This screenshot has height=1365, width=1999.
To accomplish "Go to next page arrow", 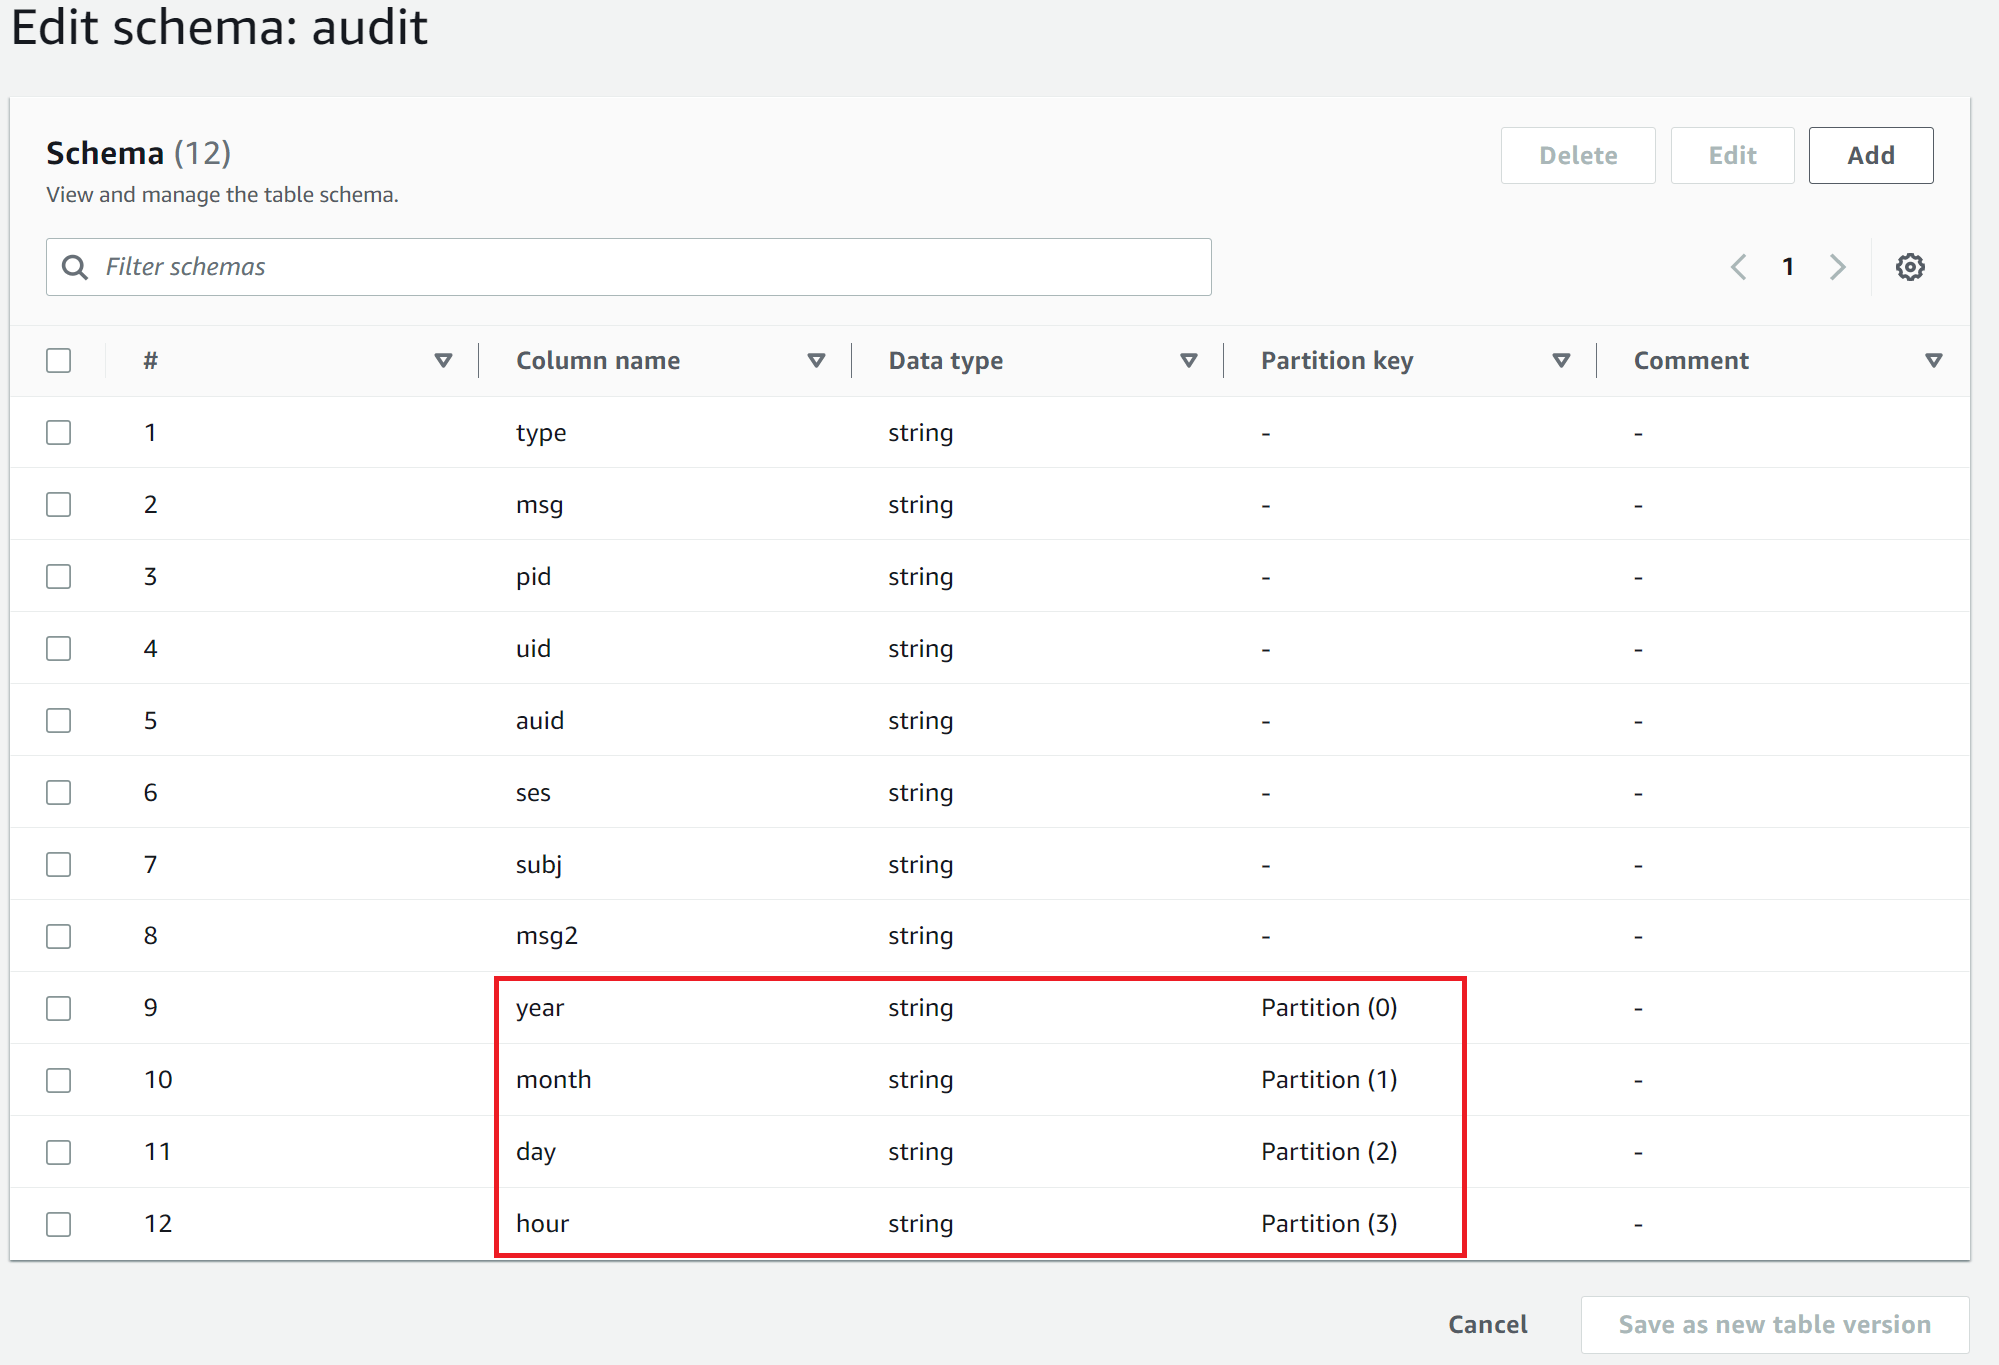I will click(x=1837, y=267).
